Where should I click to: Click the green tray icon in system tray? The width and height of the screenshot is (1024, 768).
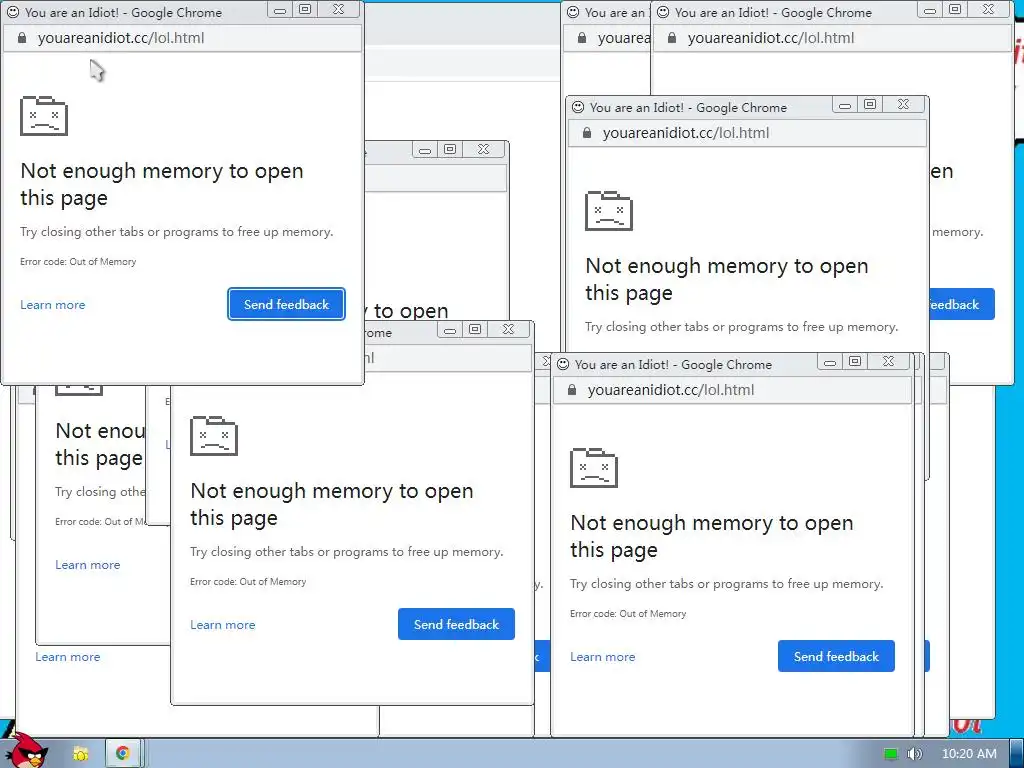pyautogui.click(x=890, y=754)
